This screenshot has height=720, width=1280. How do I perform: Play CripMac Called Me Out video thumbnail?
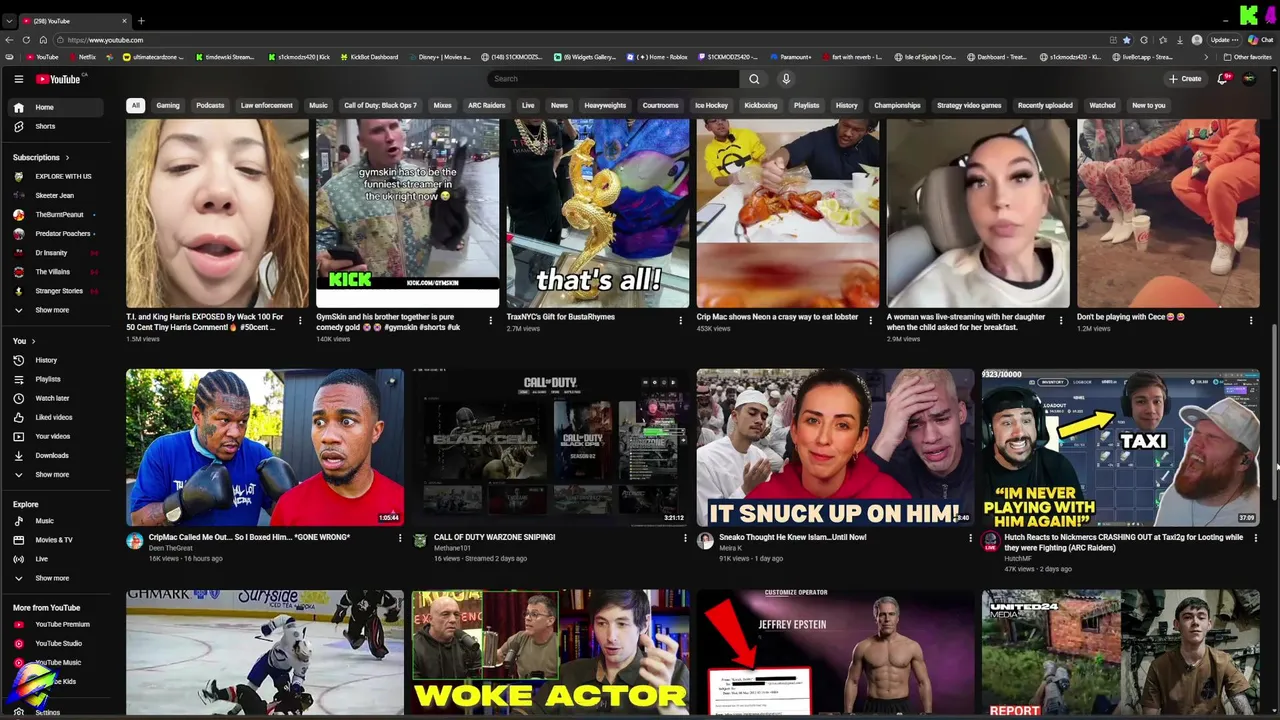coord(265,447)
